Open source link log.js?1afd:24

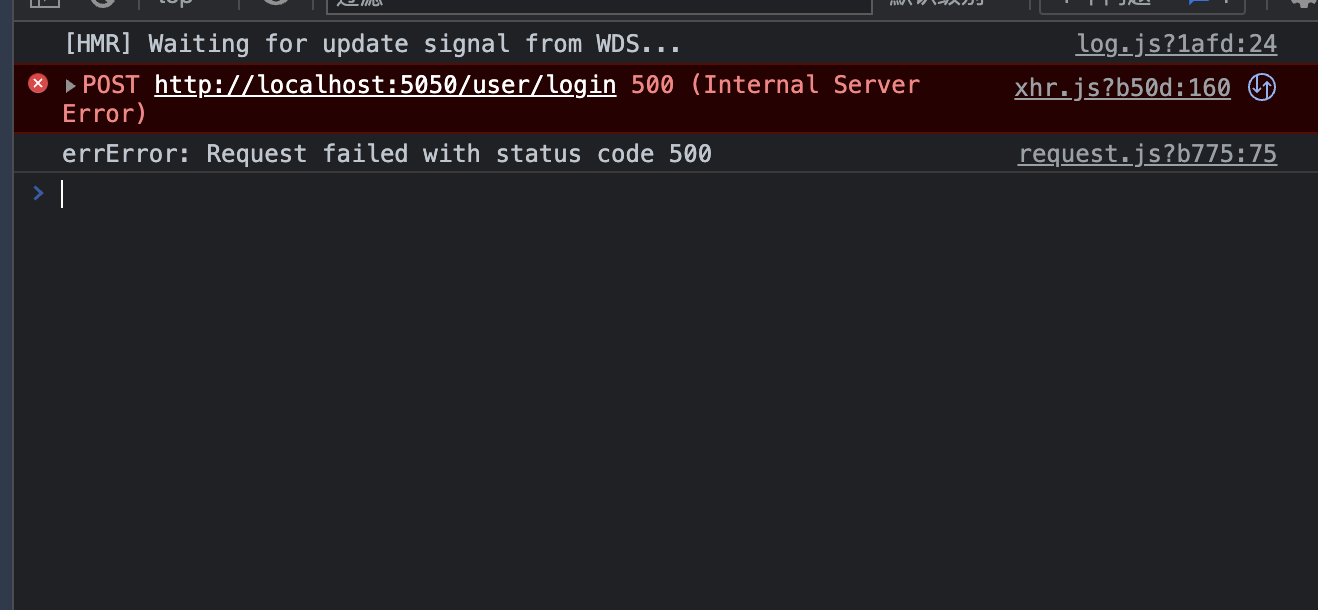click(x=1176, y=44)
